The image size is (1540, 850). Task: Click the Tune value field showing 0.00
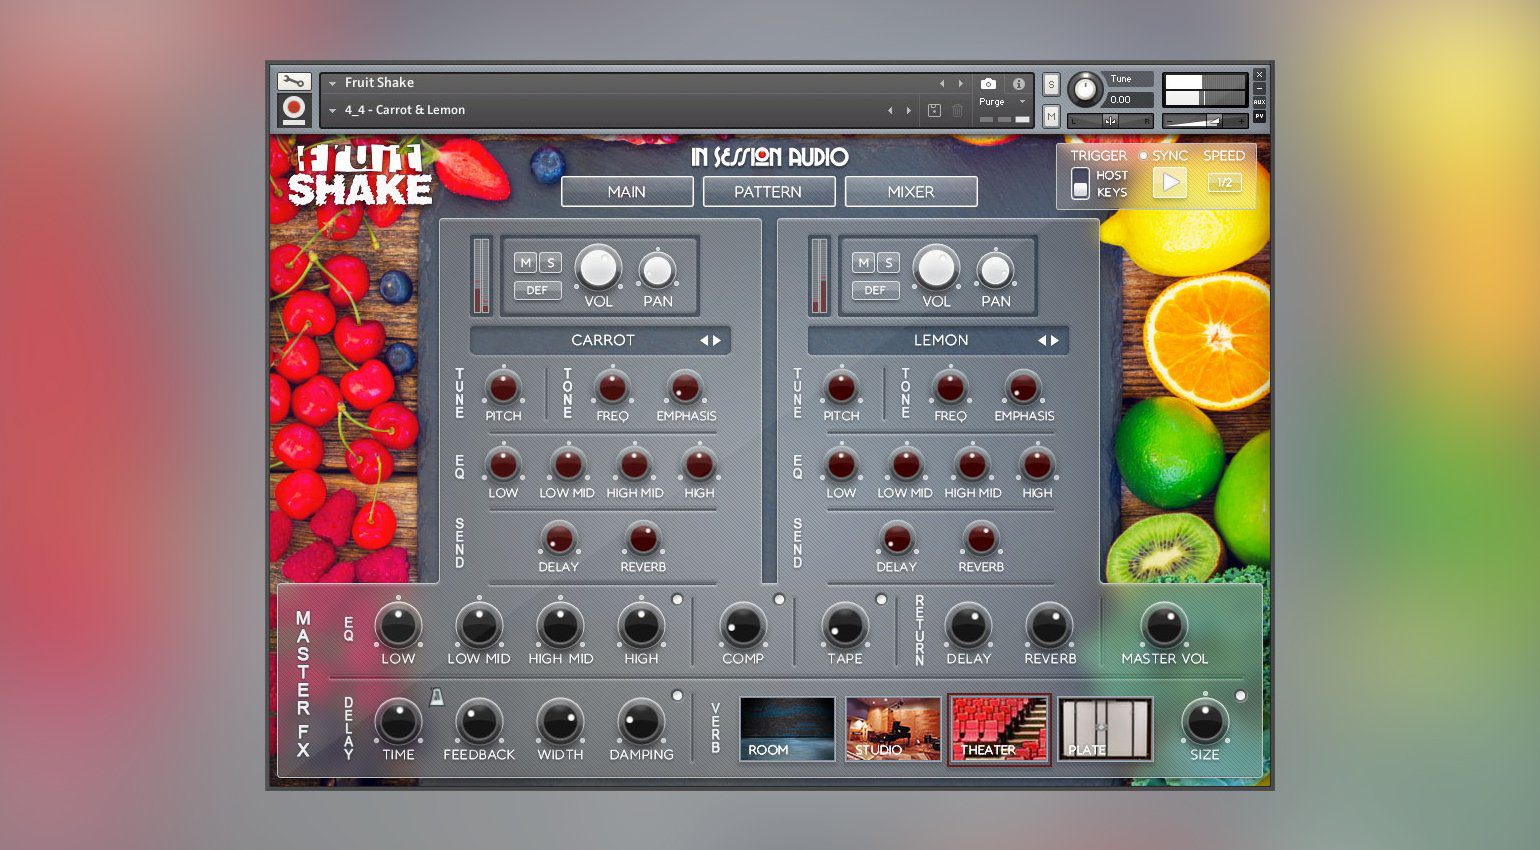[x=1128, y=100]
